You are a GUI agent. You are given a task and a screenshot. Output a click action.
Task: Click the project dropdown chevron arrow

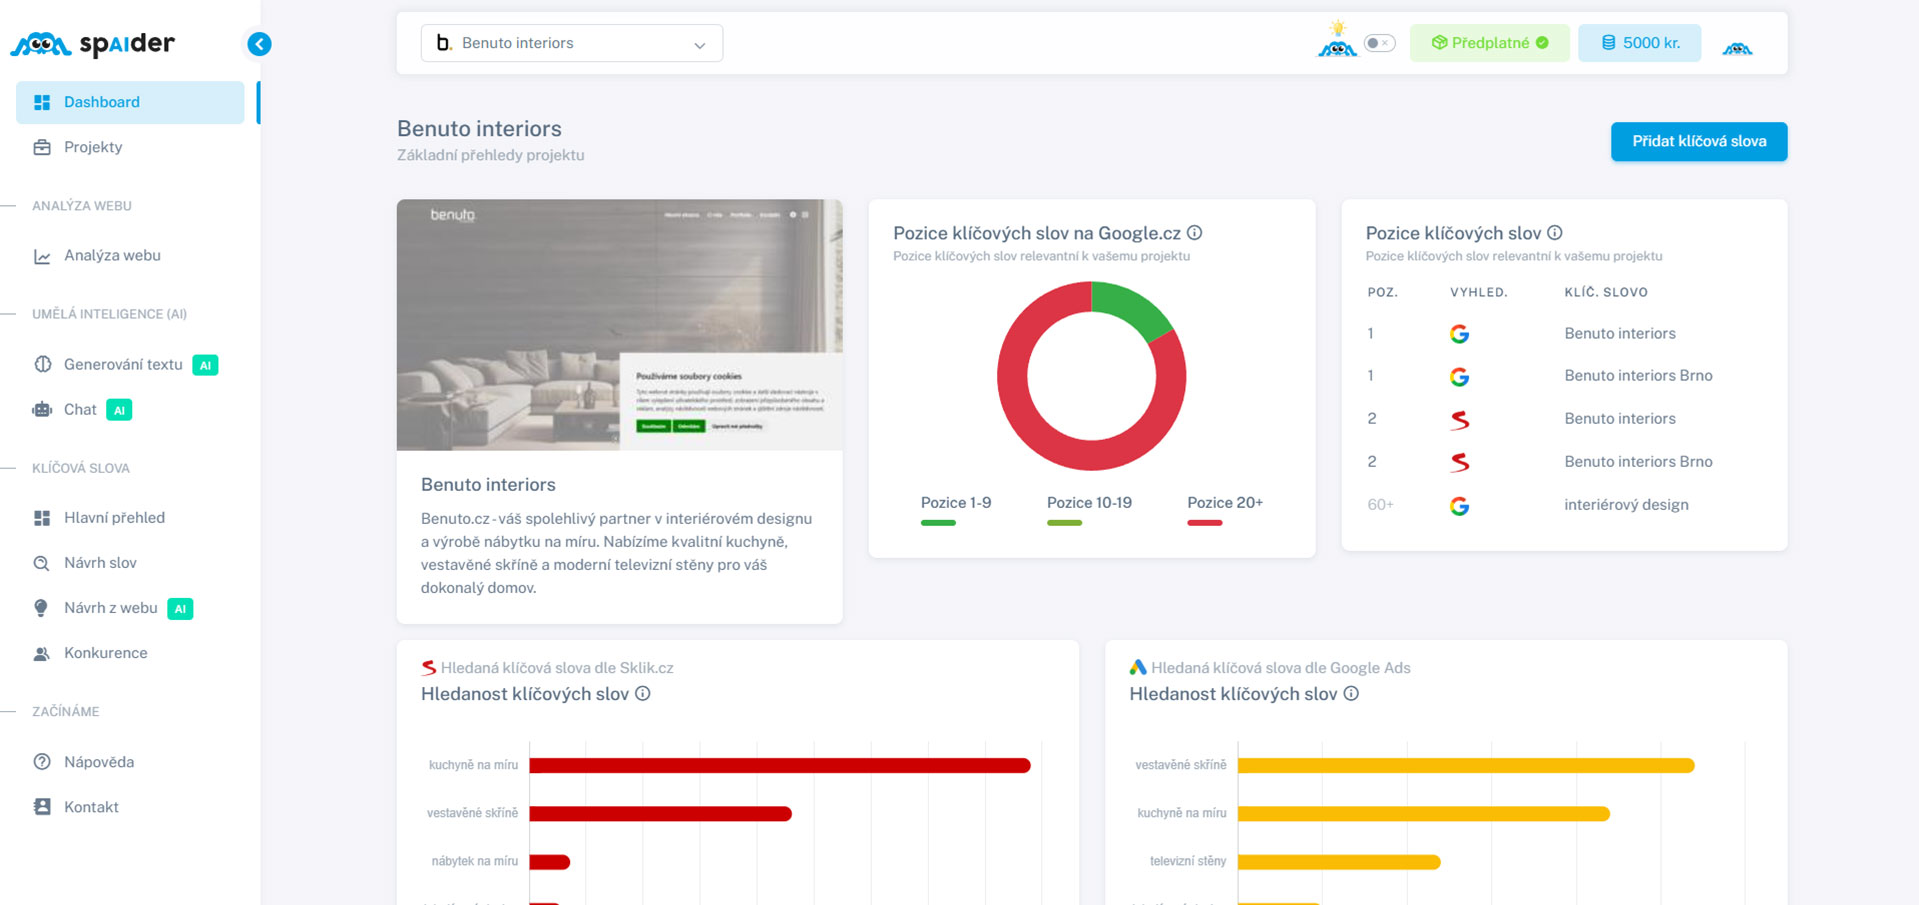coord(700,45)
